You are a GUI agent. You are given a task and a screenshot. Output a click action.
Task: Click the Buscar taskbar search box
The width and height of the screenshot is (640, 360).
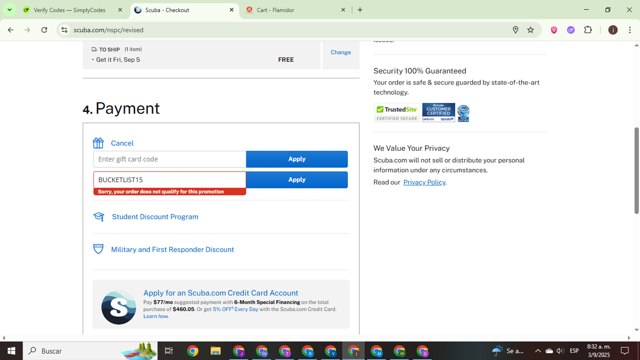coord(90,351)
